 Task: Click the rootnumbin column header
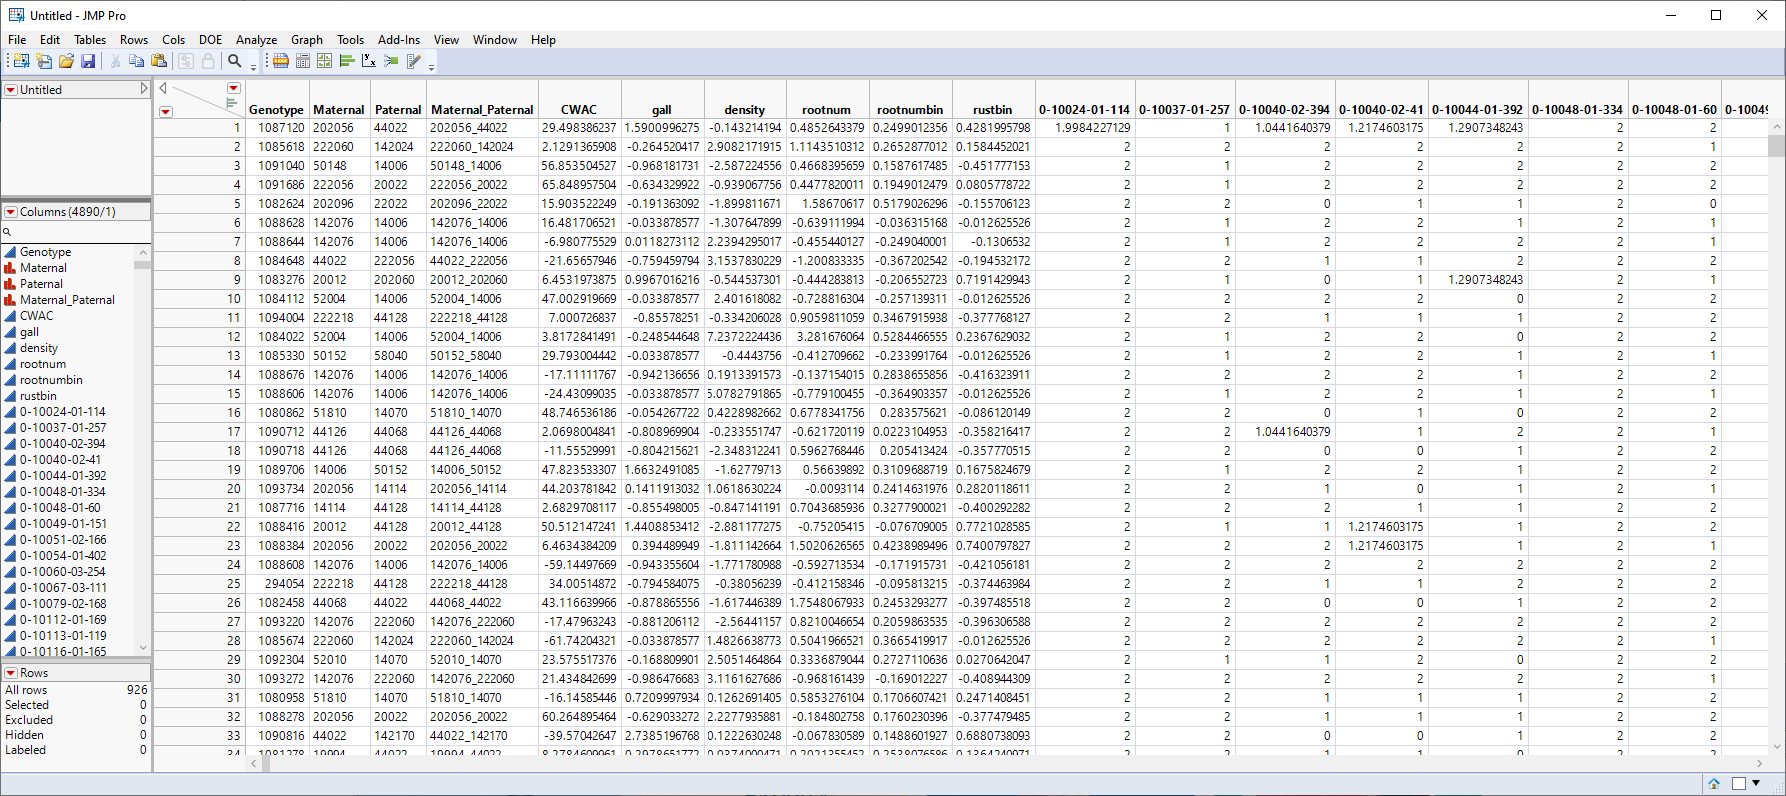click(x=909, y=109)
